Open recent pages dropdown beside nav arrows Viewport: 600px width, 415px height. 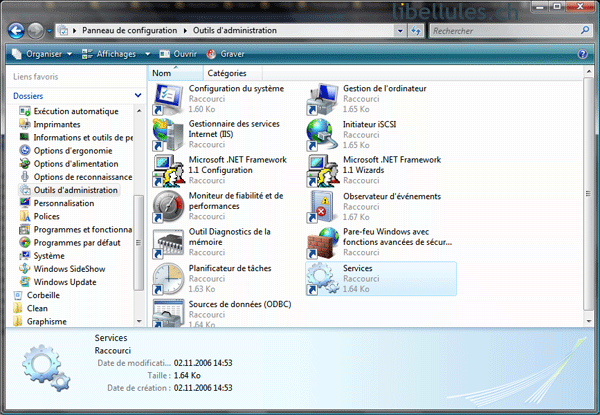point(49,31)
